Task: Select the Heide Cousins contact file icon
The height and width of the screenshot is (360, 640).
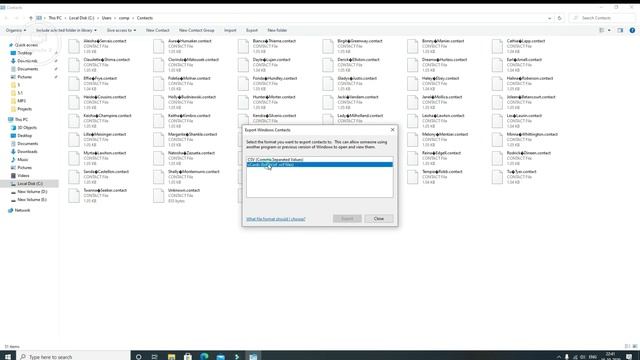Action: coord(74,102)
